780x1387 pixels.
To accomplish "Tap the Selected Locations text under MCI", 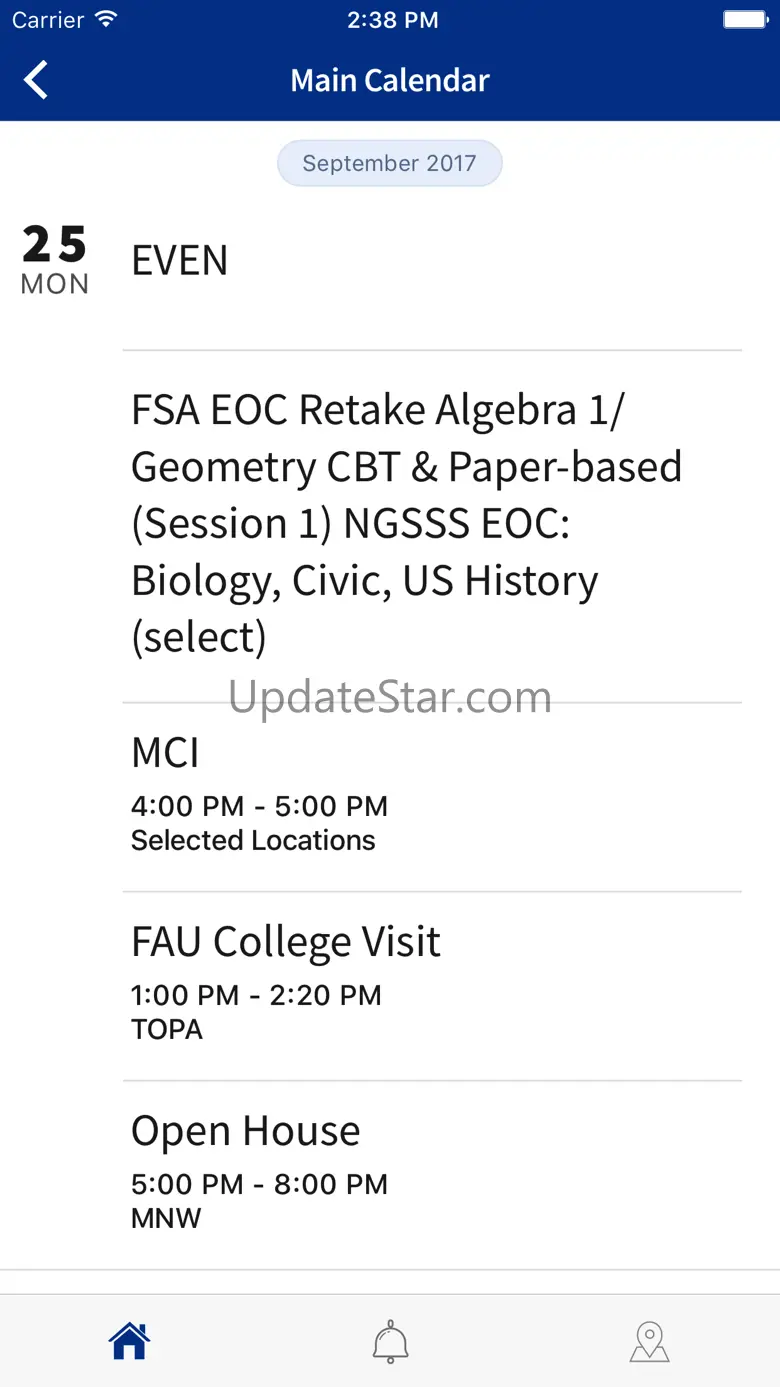I will tap(253, 840).
